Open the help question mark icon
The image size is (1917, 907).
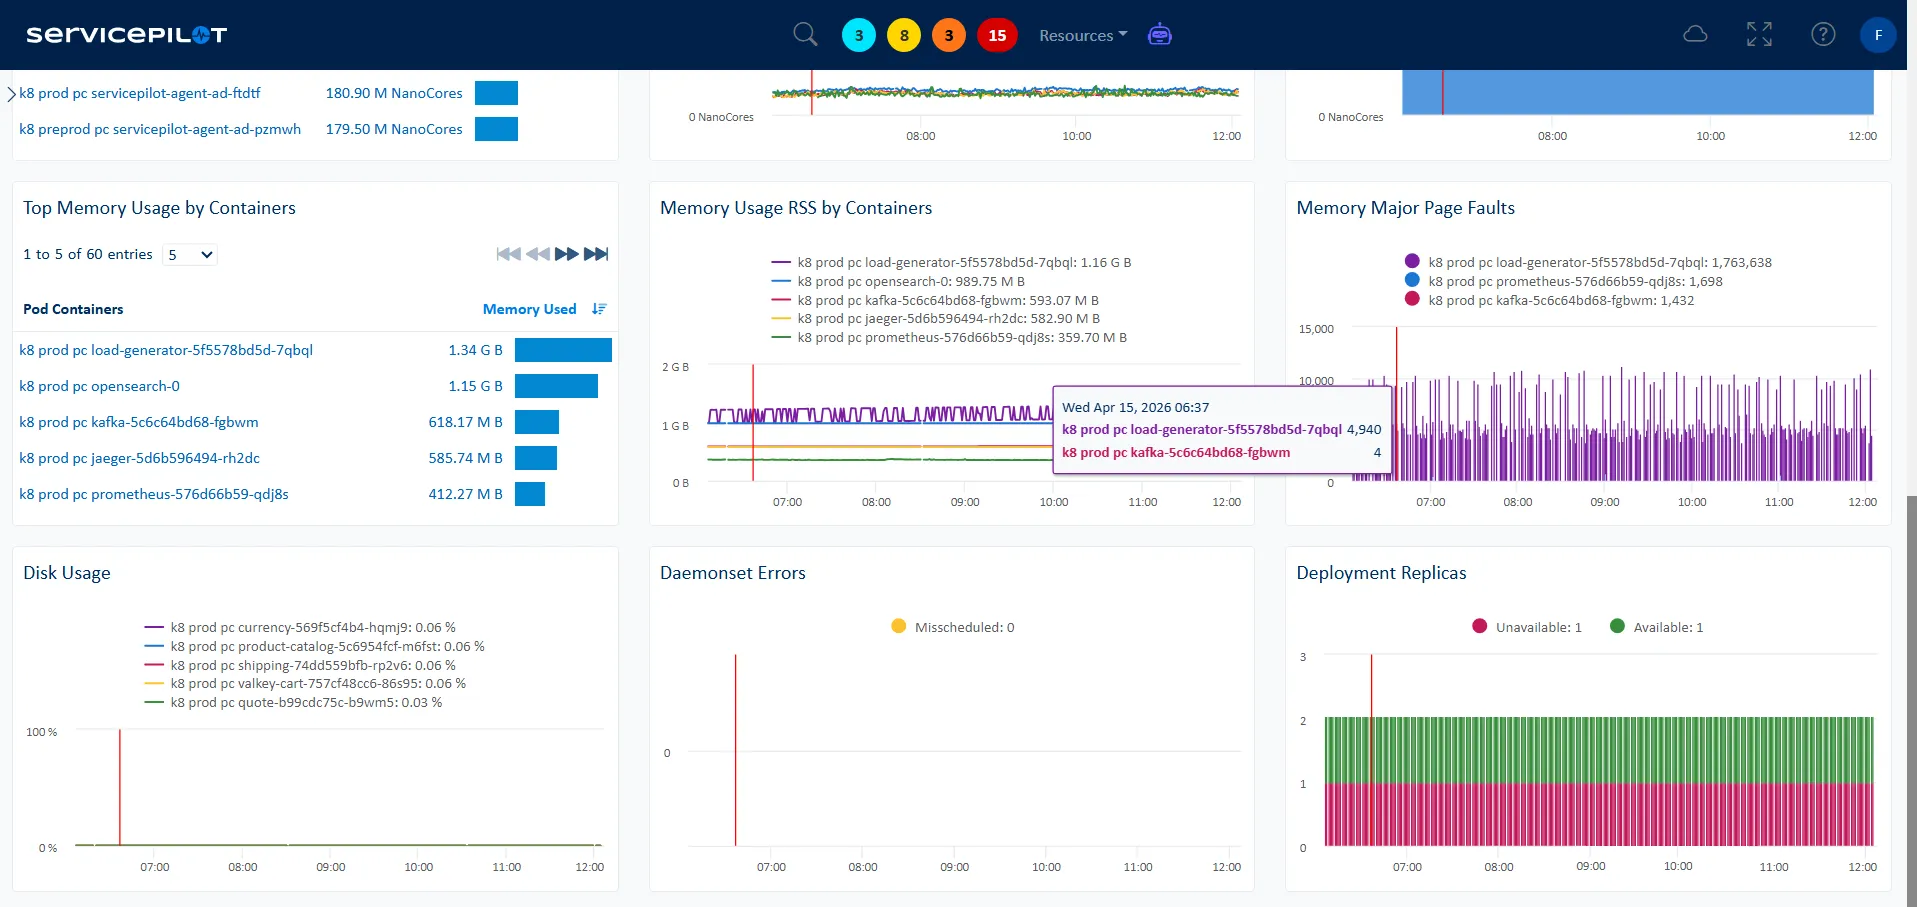pos(1822,33)
